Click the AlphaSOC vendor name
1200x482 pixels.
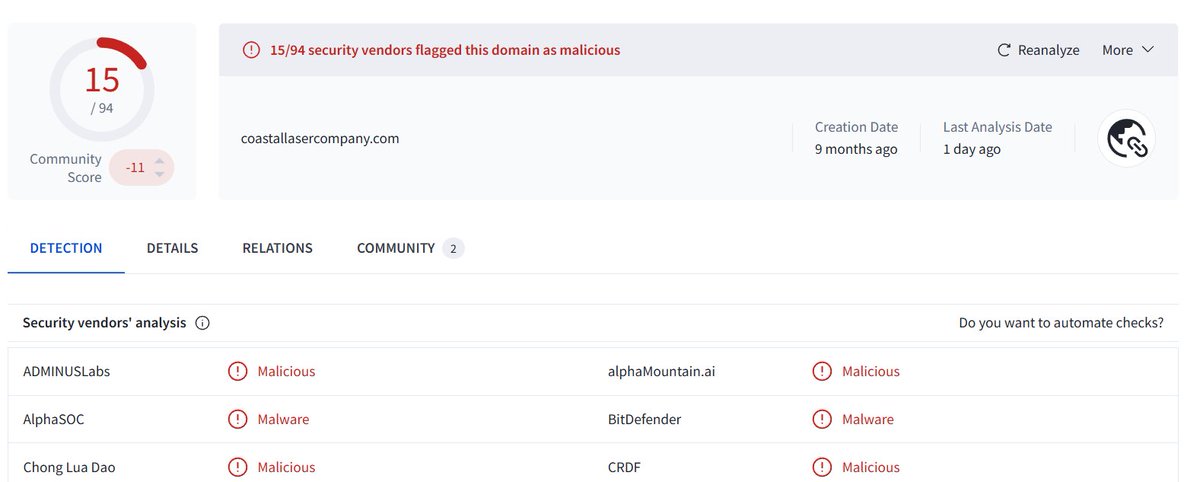coord(54,419)
